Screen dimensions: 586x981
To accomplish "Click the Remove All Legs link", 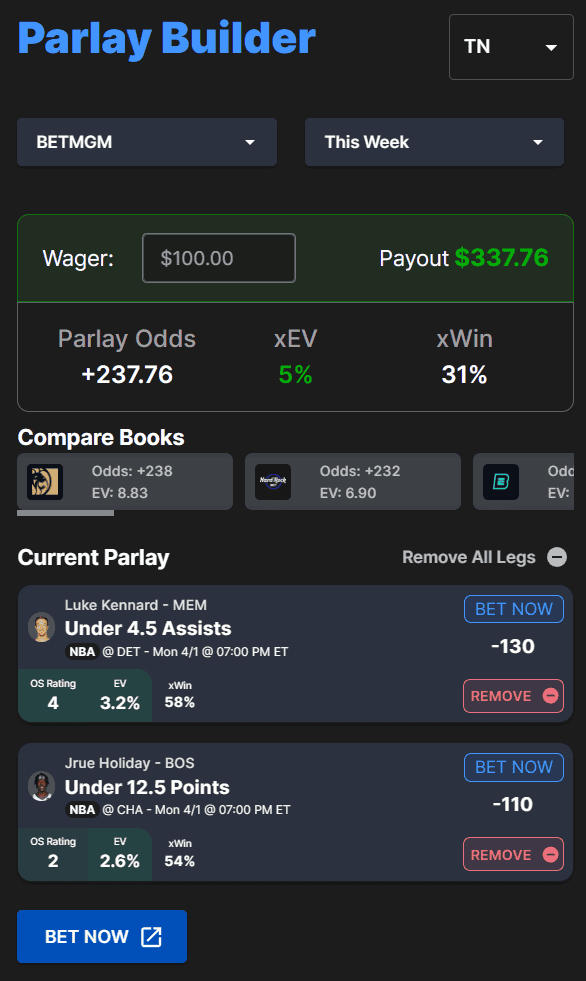I will point(468,557).
